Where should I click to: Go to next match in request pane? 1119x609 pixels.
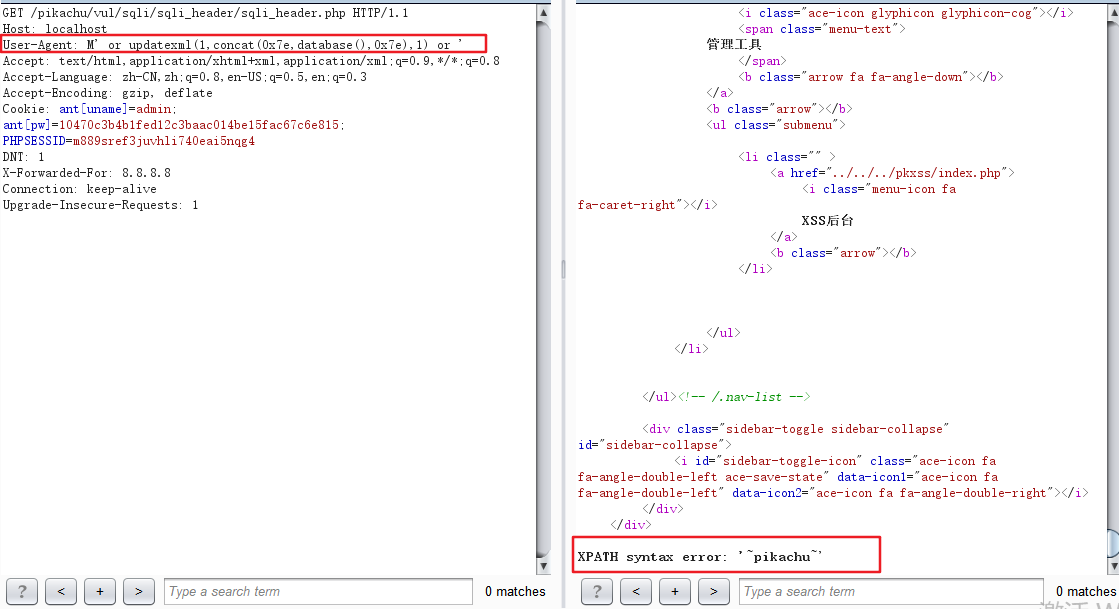pyautogui.click(x=138, y=591)
